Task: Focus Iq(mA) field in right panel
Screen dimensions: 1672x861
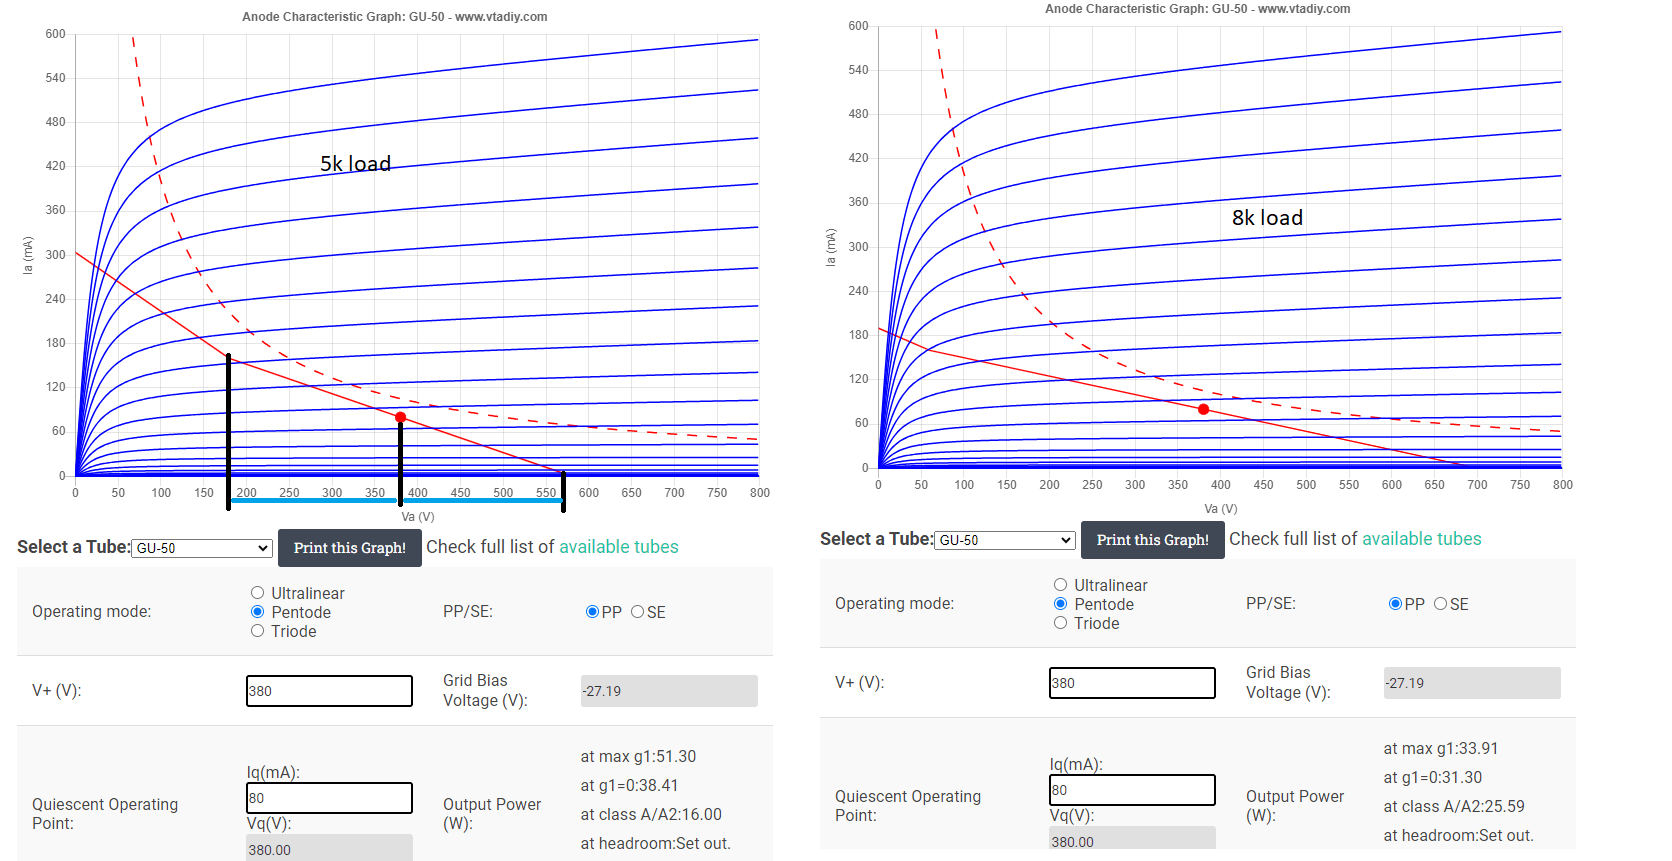Action: point(1132,790)
